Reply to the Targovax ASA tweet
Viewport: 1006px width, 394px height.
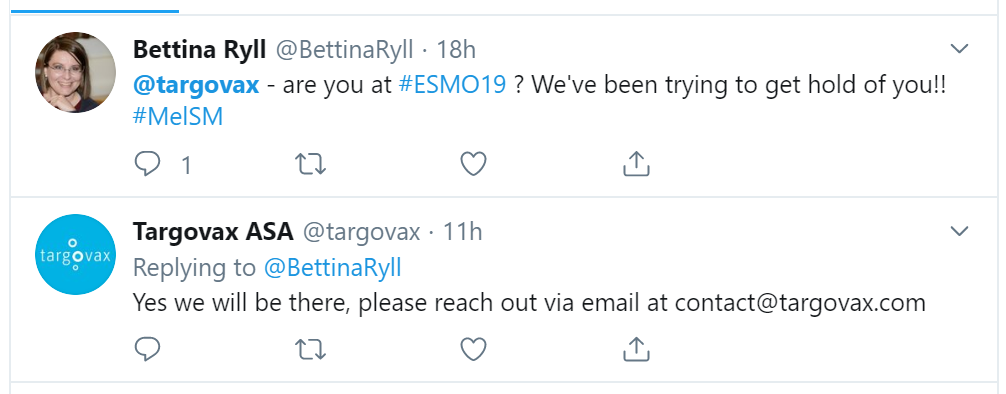tap(148, 349)
